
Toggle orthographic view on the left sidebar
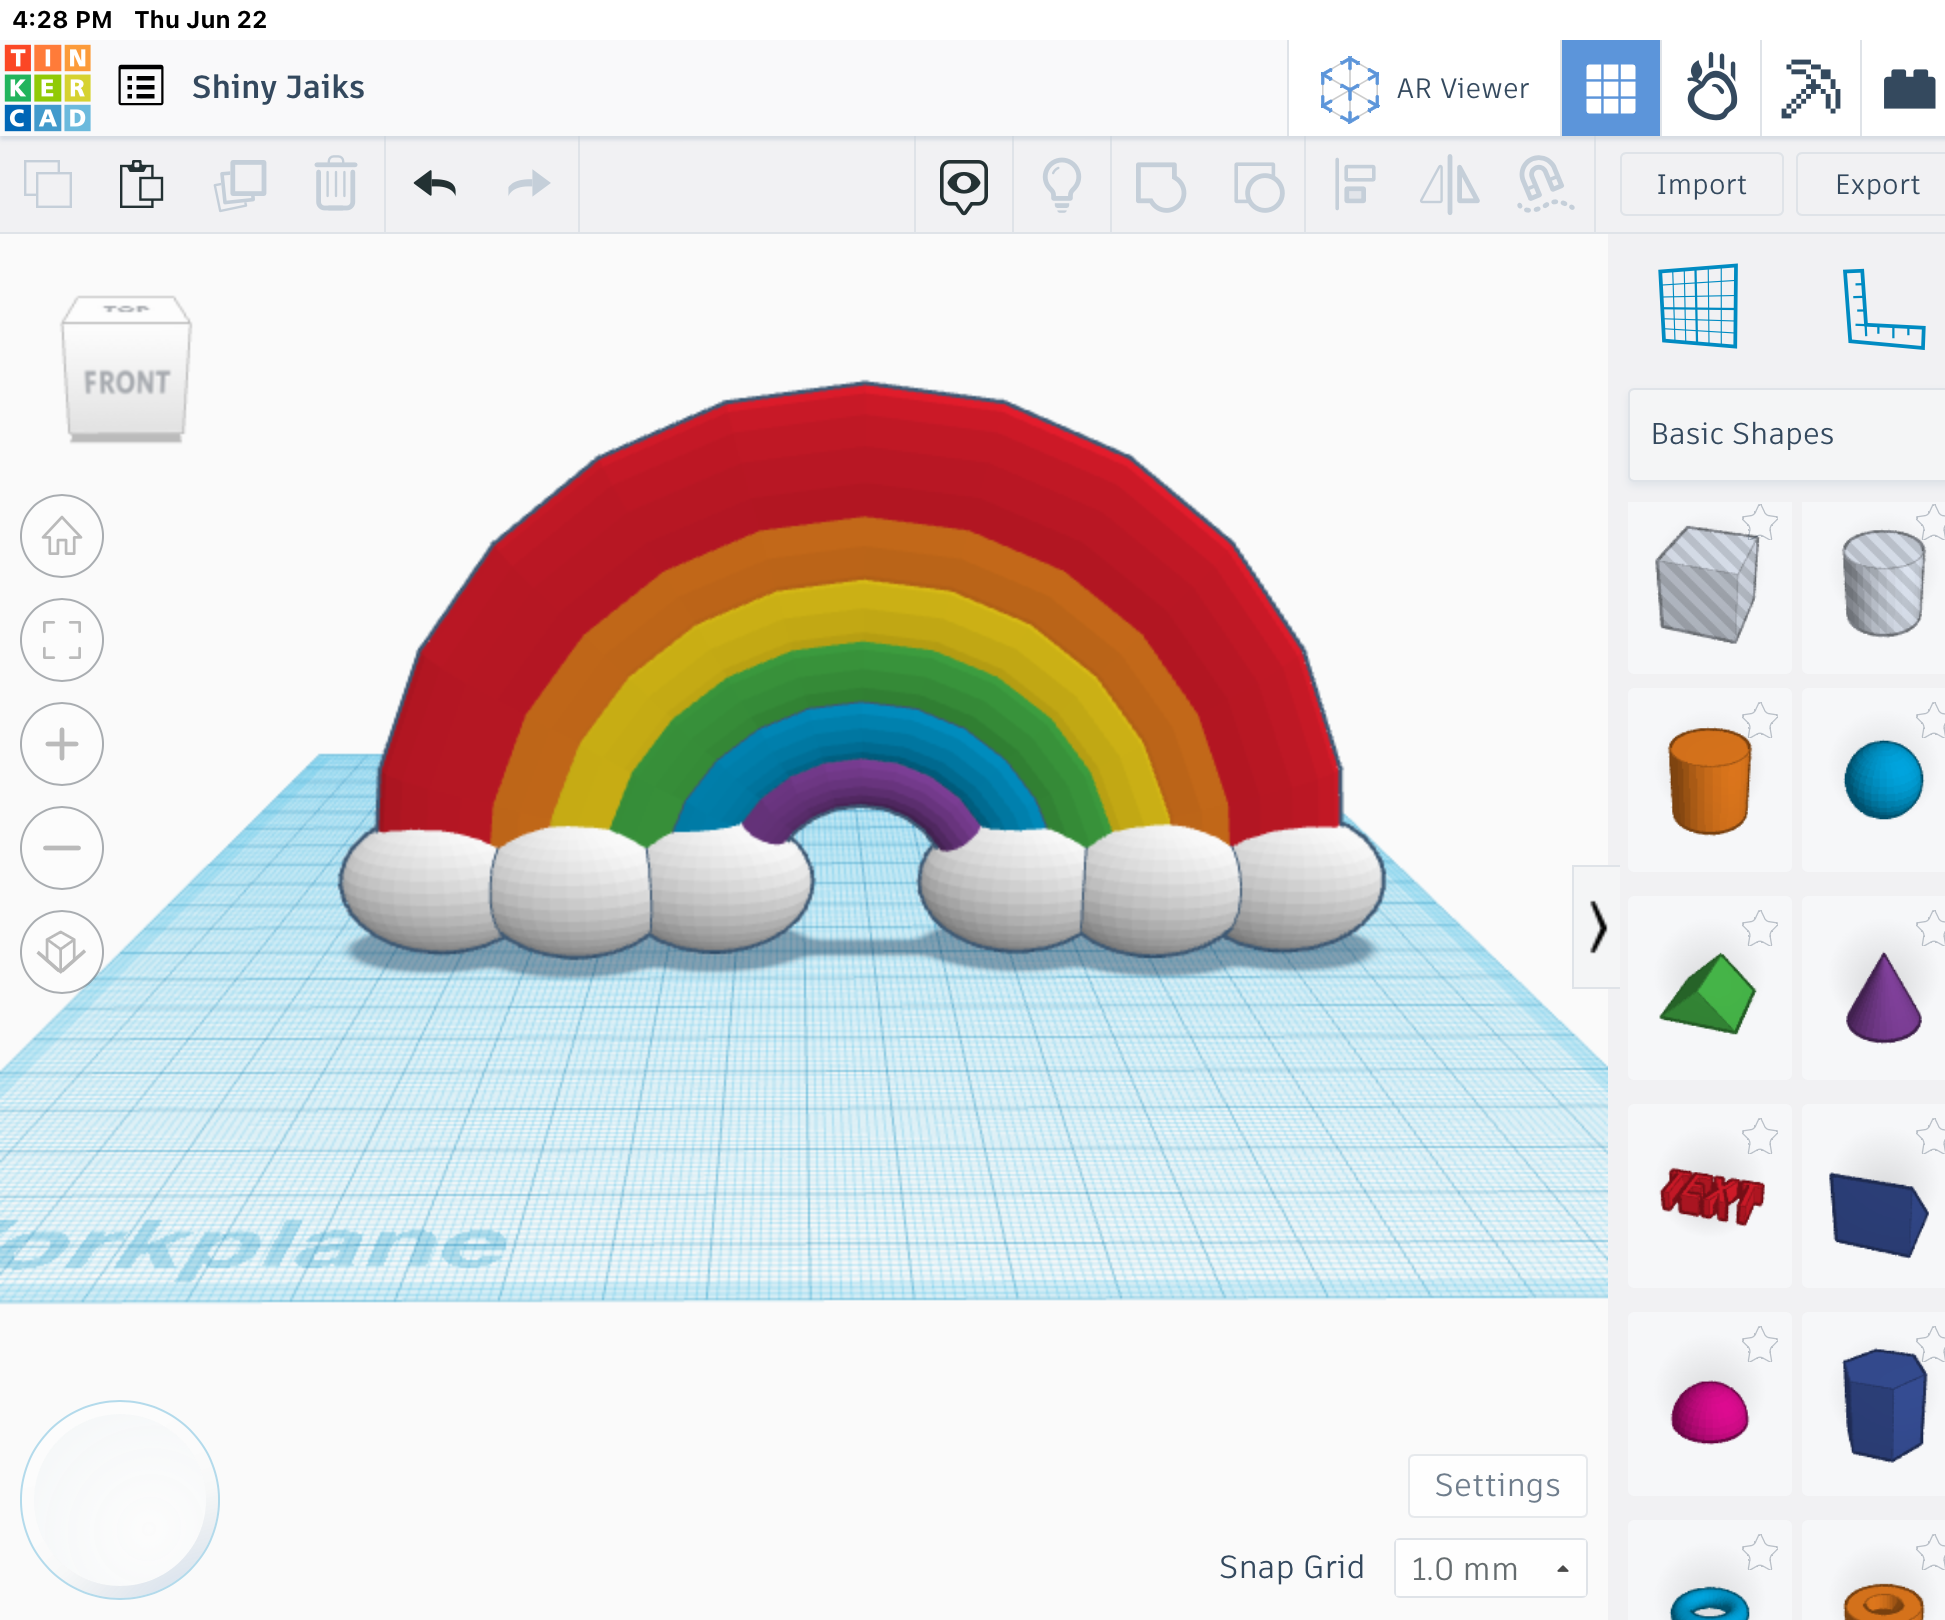(62, 952)
